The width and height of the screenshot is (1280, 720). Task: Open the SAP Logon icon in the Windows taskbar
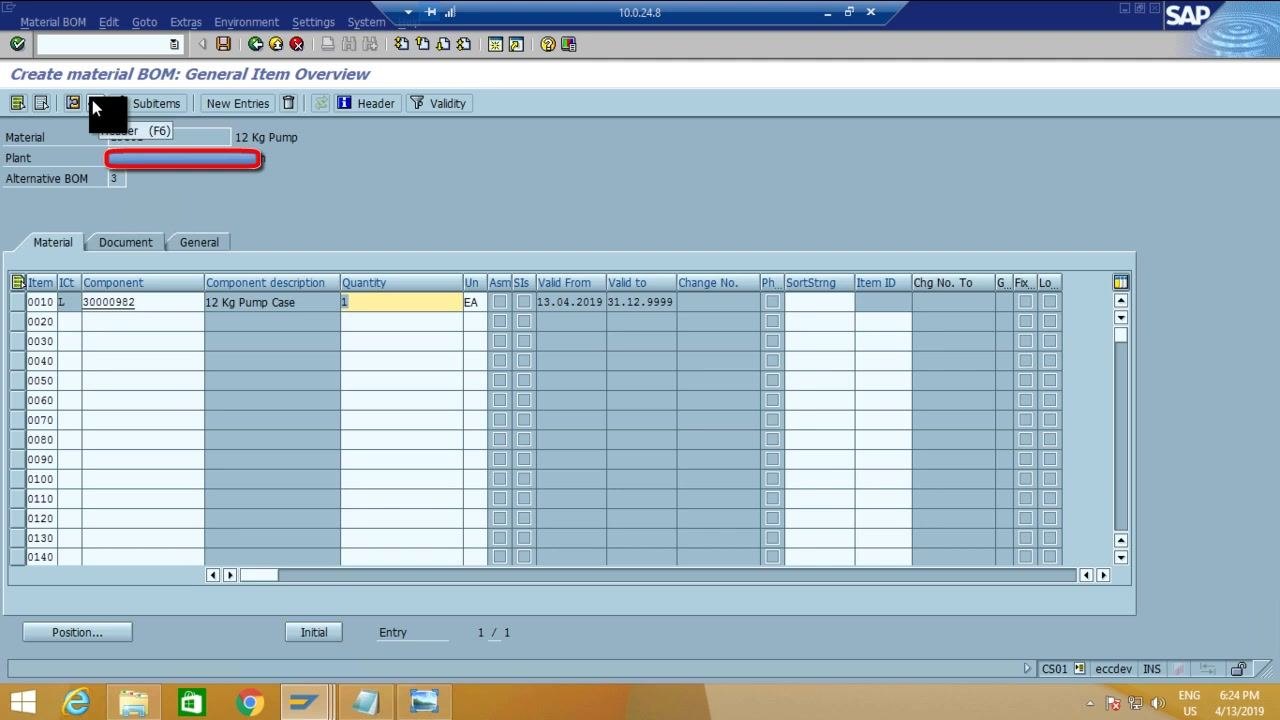(x=304, y=702)
